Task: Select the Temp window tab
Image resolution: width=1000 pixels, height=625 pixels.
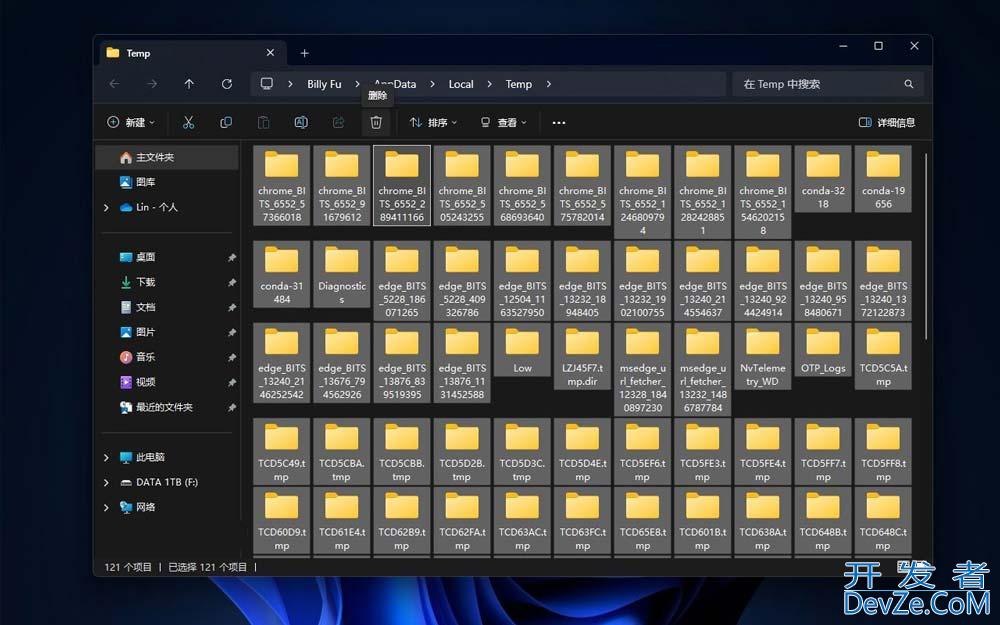Action: coord(191,53)
